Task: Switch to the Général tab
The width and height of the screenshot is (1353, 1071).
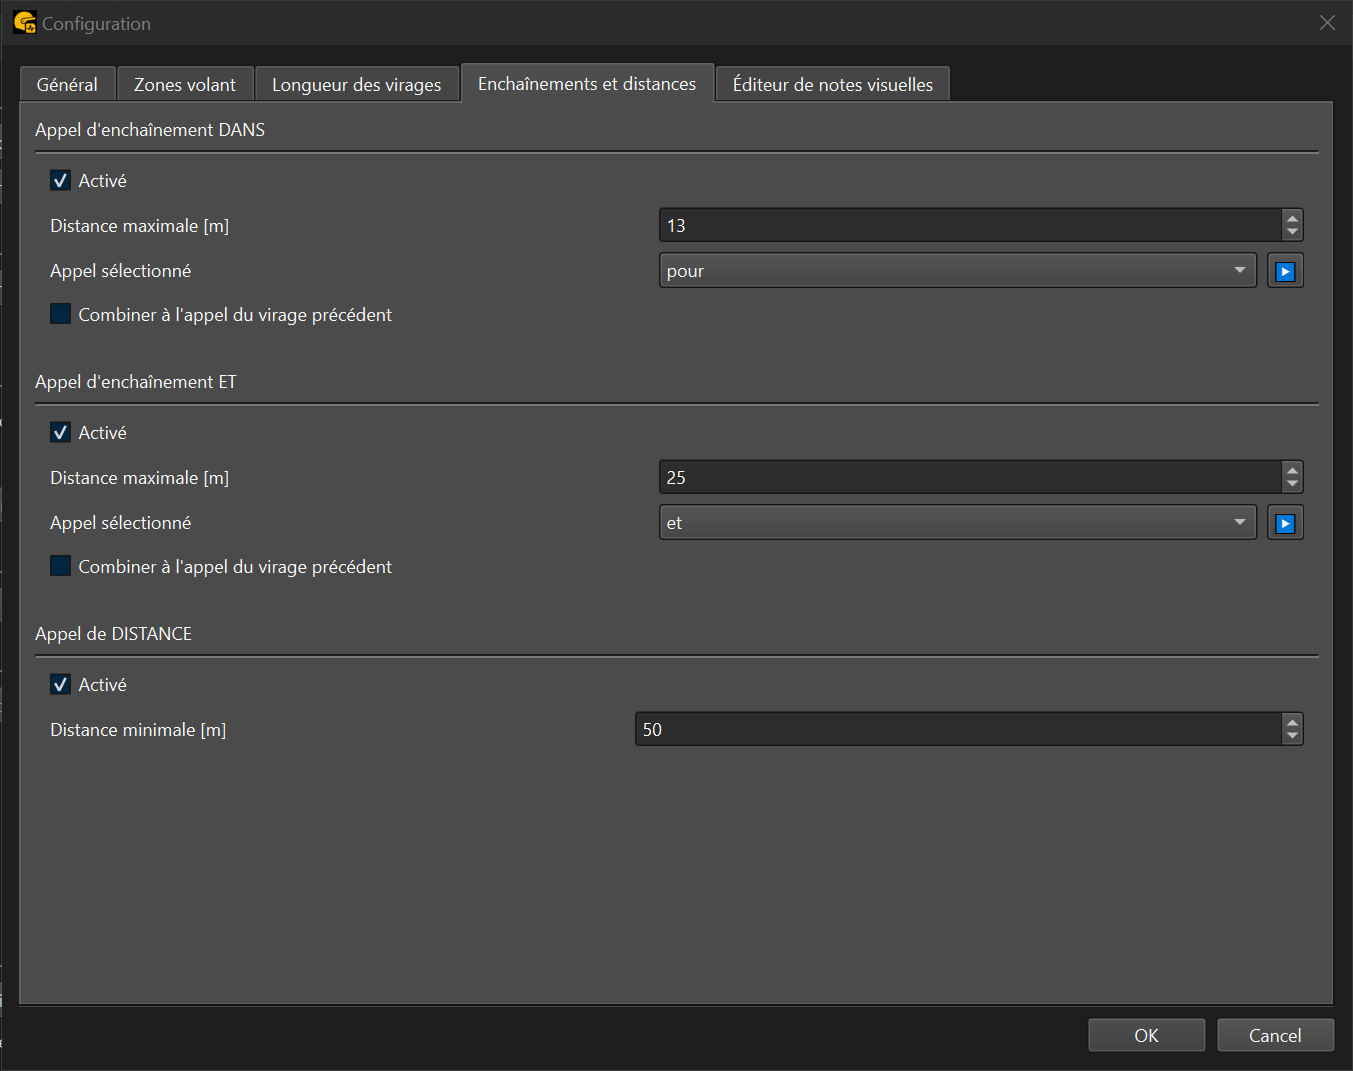Action: 67,85
